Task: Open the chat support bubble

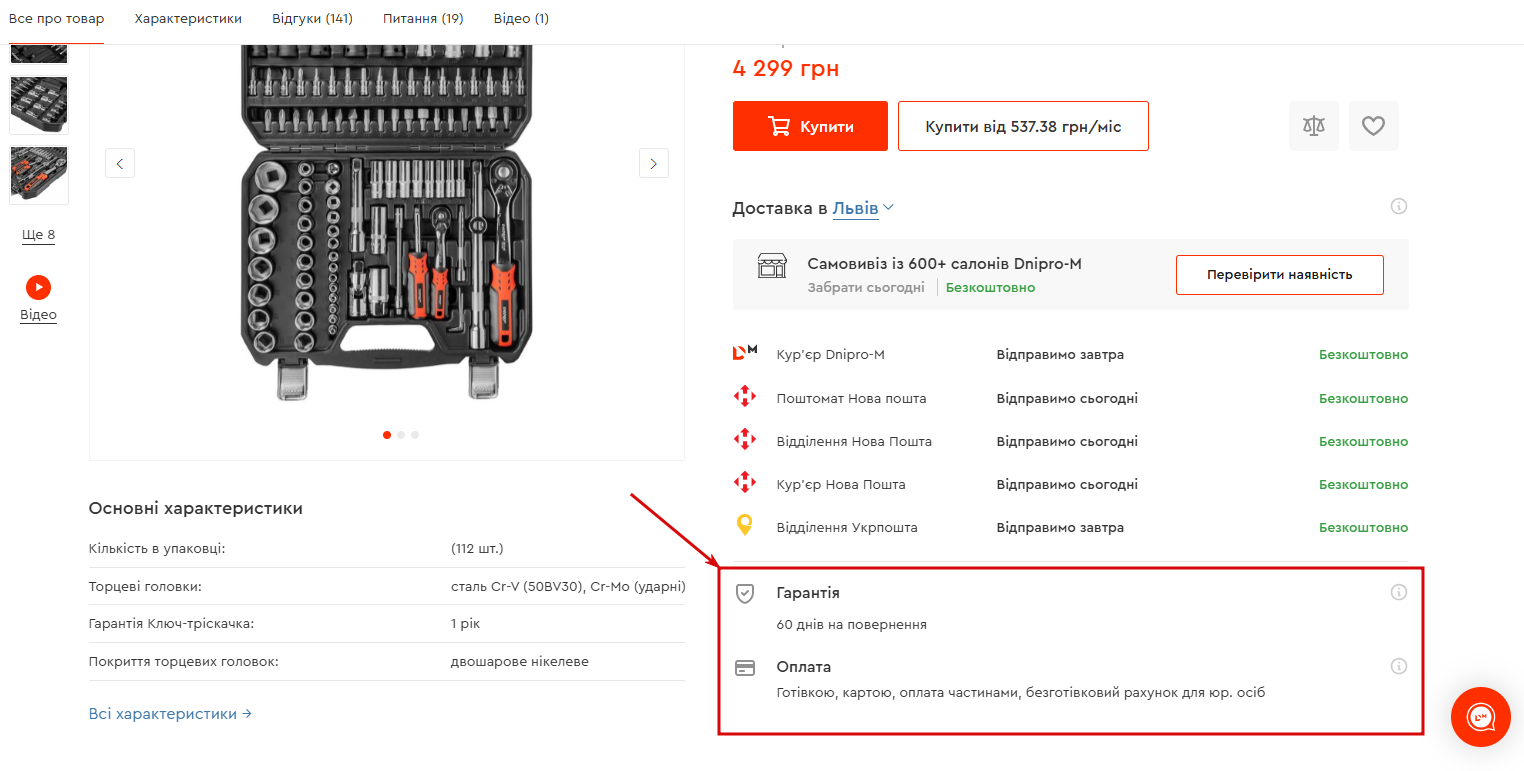Action: coord(1480,716)
